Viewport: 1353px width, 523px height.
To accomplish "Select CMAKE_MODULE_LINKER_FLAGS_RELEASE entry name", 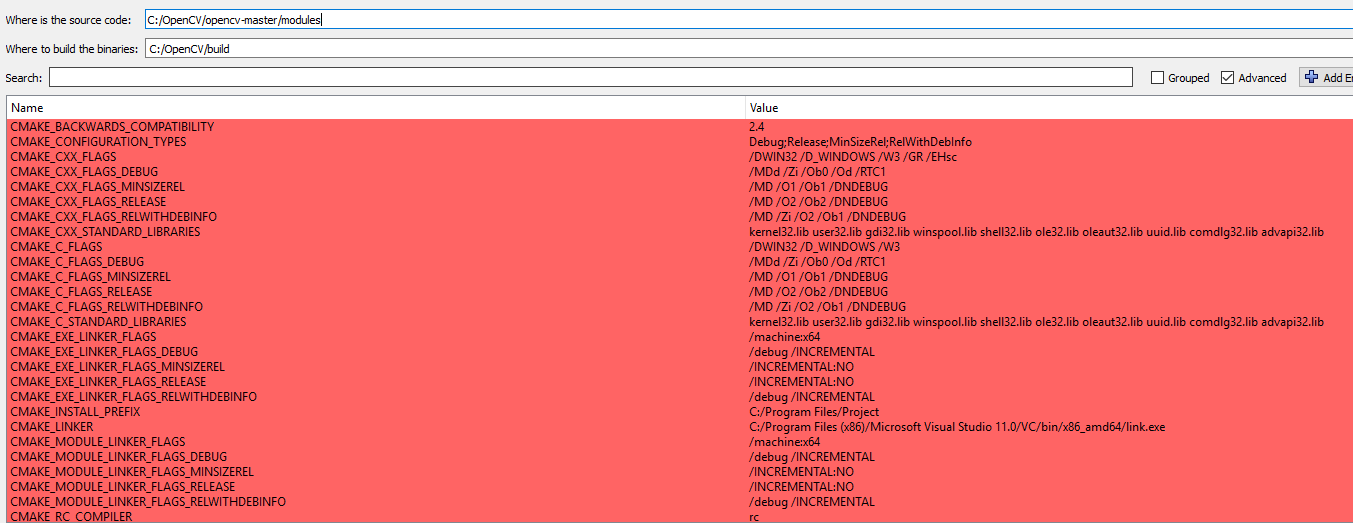I will [x=122, y=487].
